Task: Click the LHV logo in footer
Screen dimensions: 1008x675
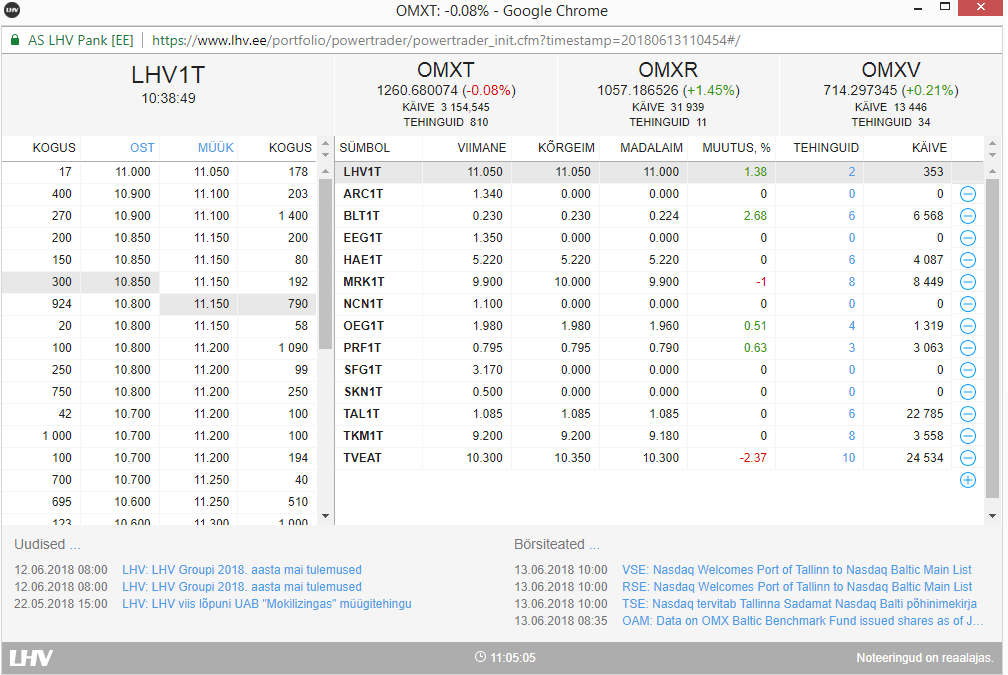Action: (x=31, y=658)
